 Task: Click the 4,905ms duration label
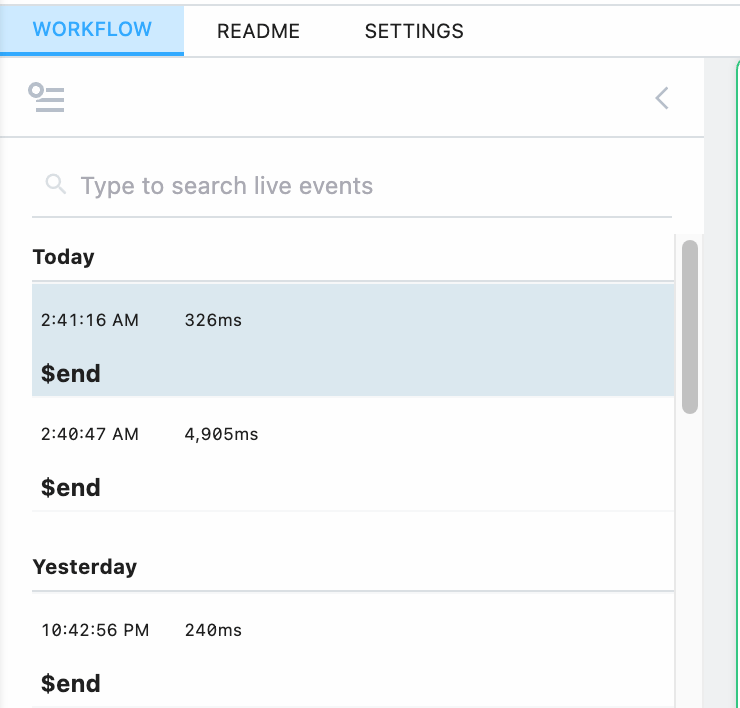[221, 435]
